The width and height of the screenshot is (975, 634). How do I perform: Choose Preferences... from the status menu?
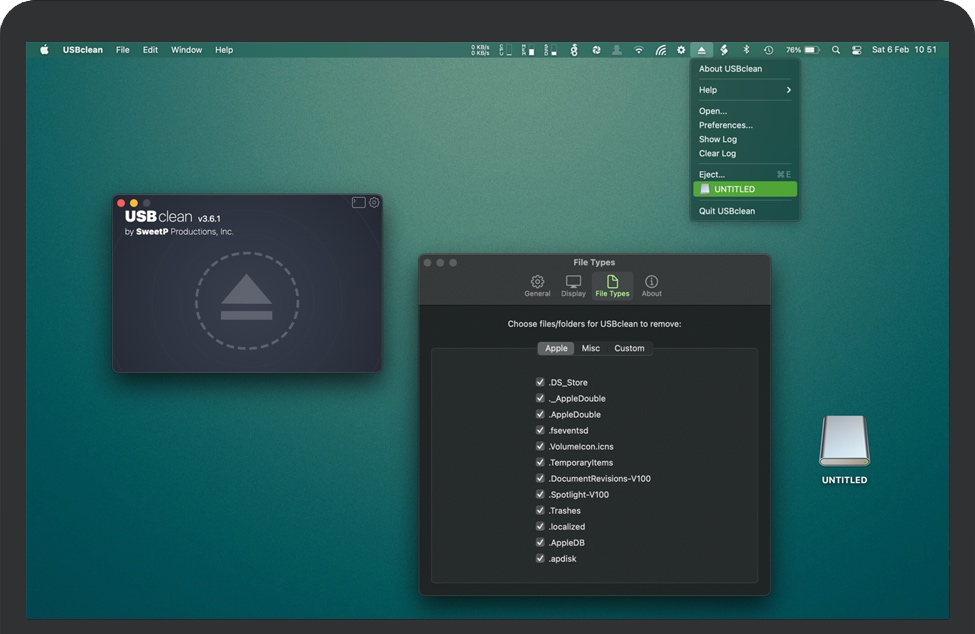(x=725, y=125)
